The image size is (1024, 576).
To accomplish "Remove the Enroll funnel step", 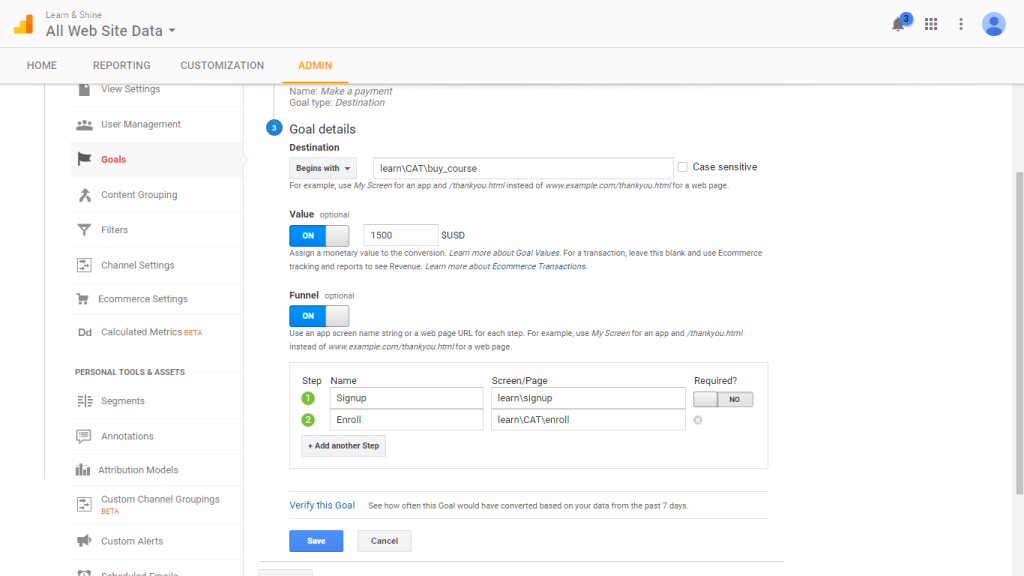I will 697,420.
